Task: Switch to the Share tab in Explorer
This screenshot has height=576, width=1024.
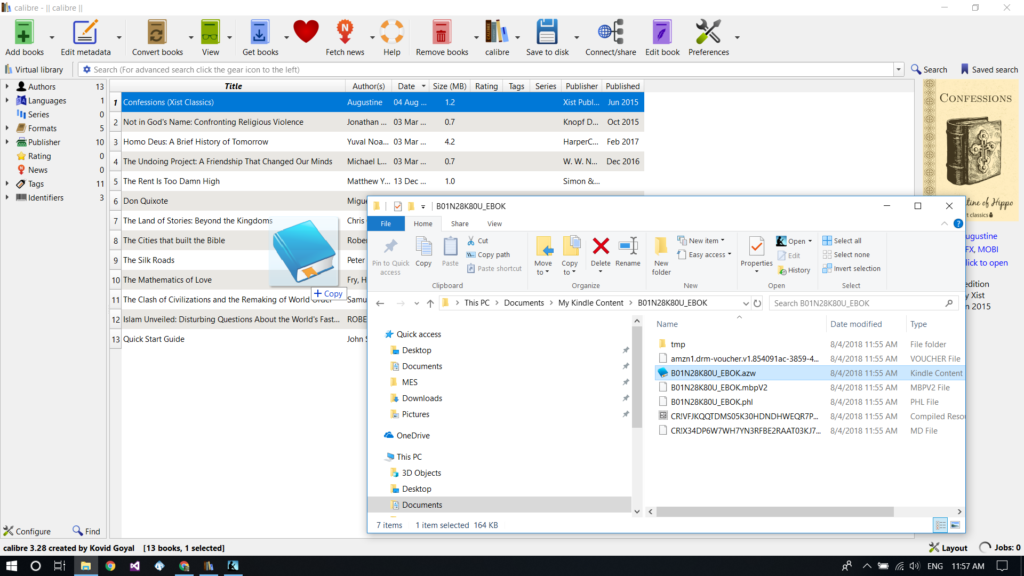Action: [x=459, y=224]
